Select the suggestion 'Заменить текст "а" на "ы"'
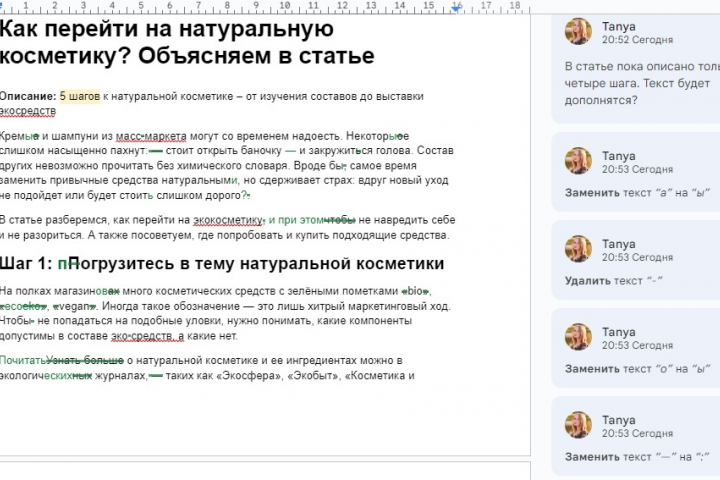 pyautogui.click(x=636, y=172)
